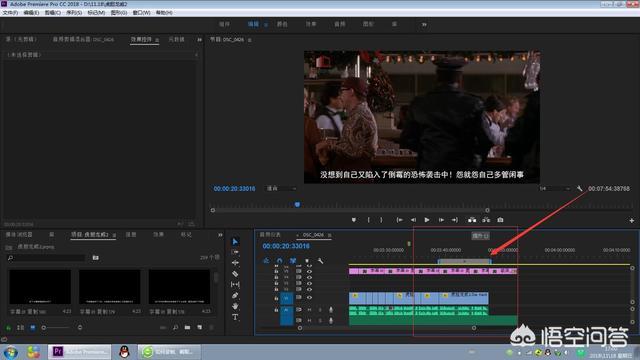Select the Razor tool
The image size is (640, 360).
tap(235, 273)
